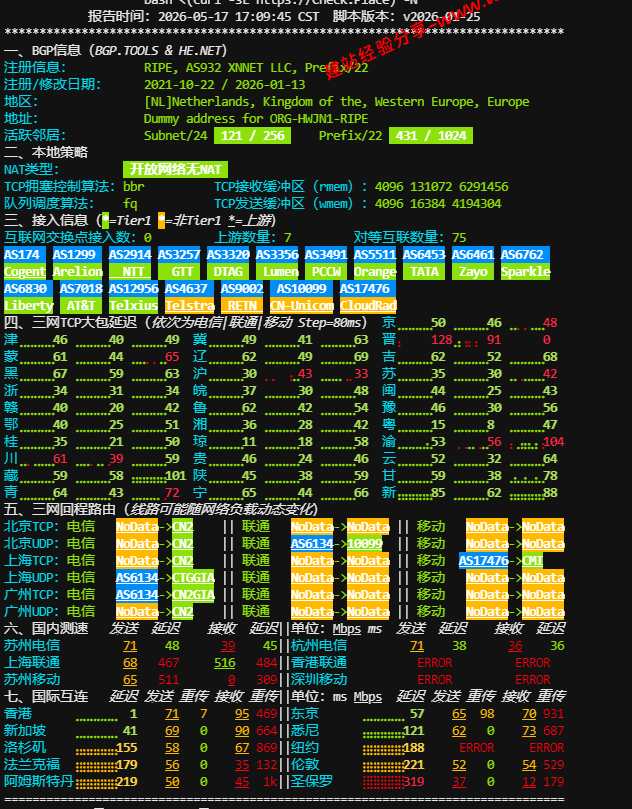Click the Sao Paulo latency bar 319
This screenshot has width=632, height=809.
[x=393, y=782]
